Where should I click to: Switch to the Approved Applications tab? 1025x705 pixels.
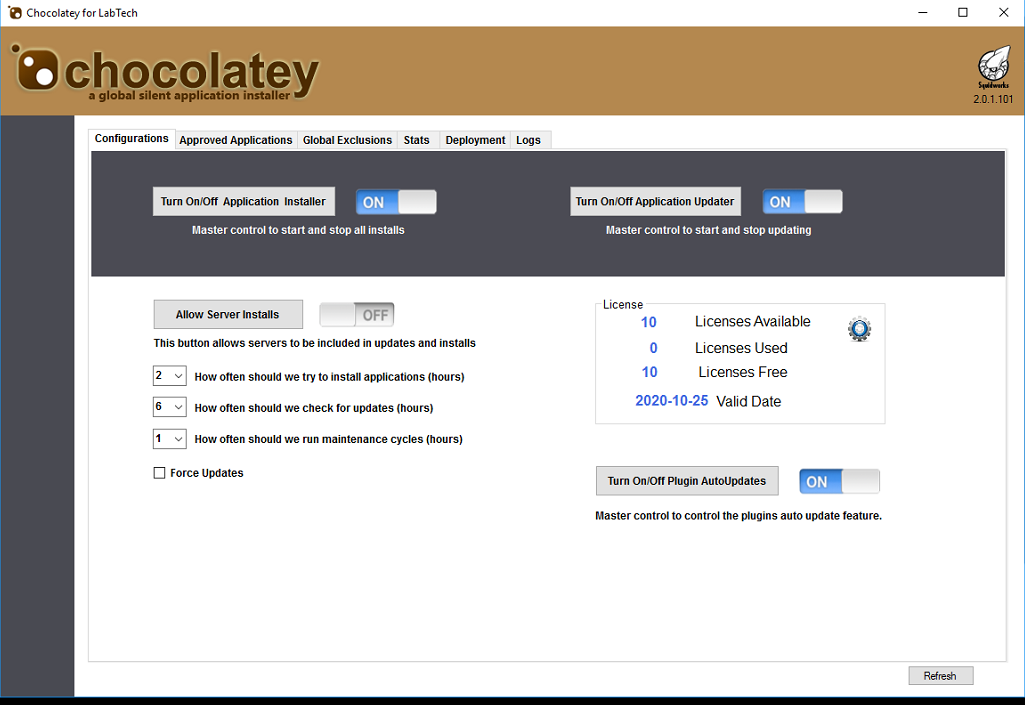click(x=236, y=140)
